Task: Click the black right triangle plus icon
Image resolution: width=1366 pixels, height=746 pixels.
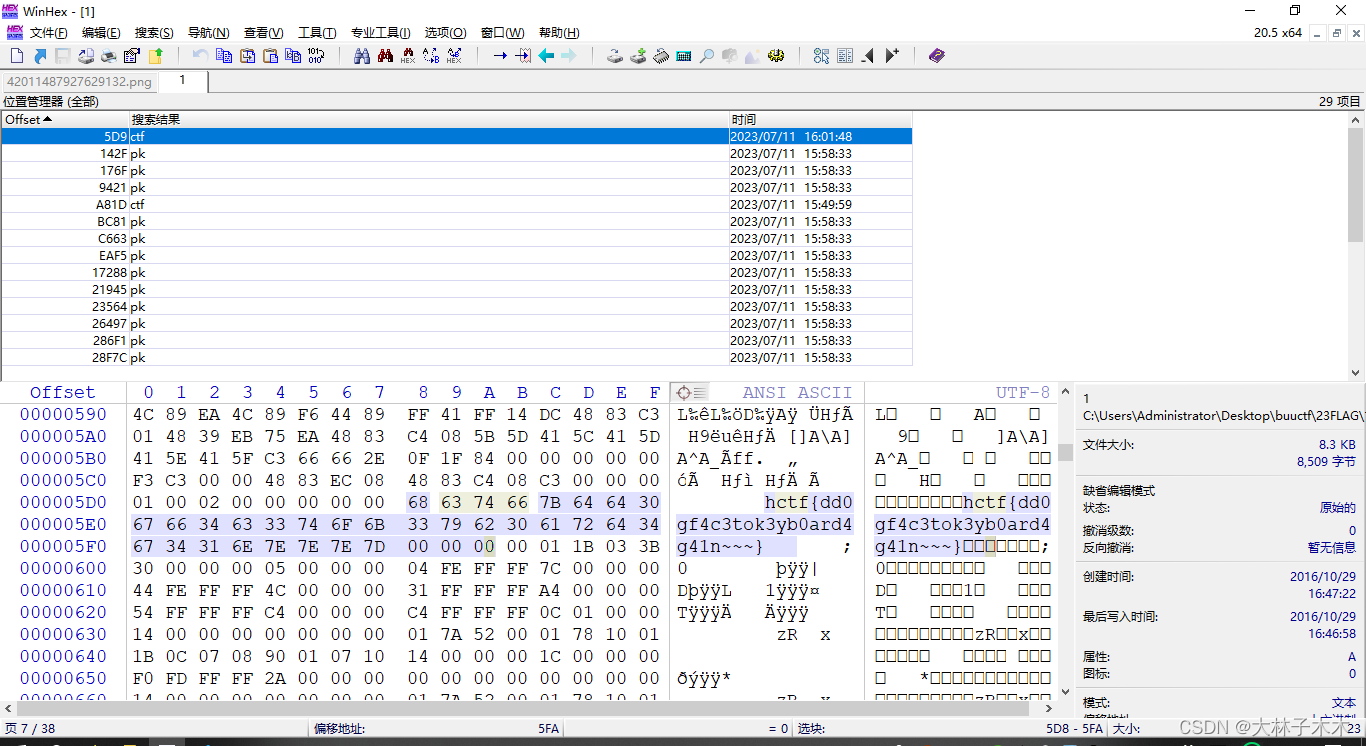Action: (x=892, y=56)
